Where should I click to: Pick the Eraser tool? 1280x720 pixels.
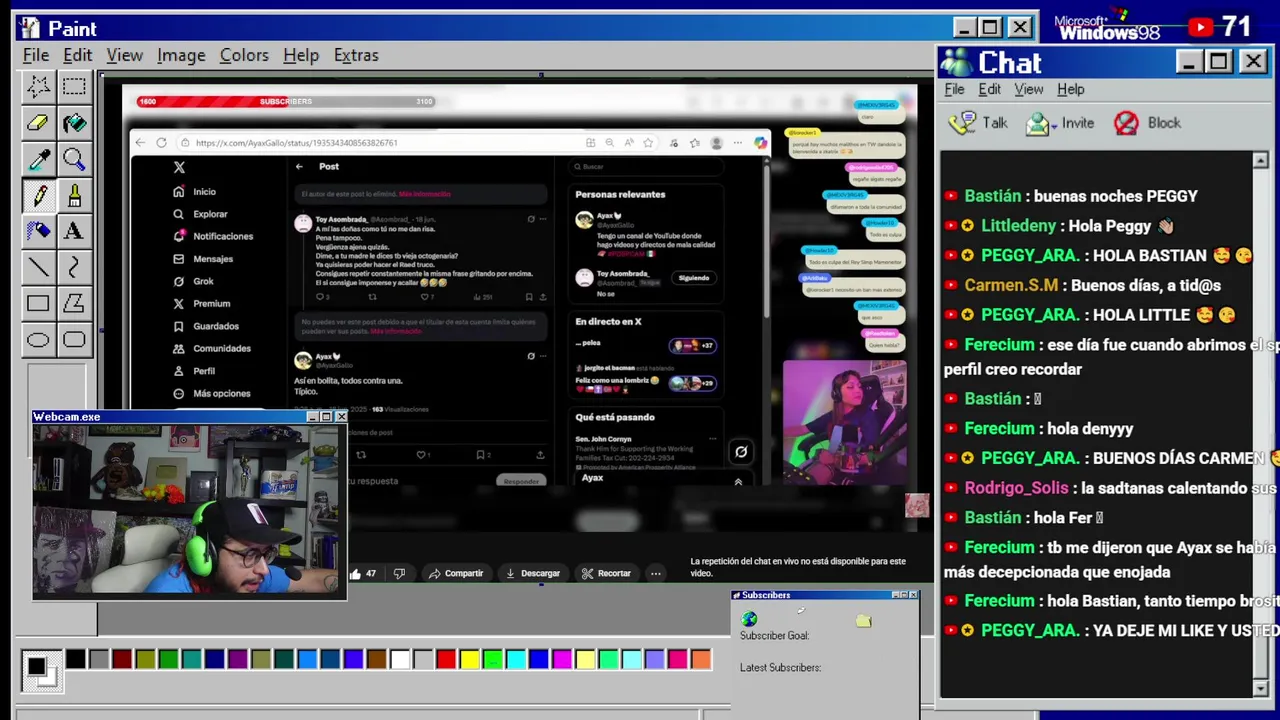tap(38, 123)
